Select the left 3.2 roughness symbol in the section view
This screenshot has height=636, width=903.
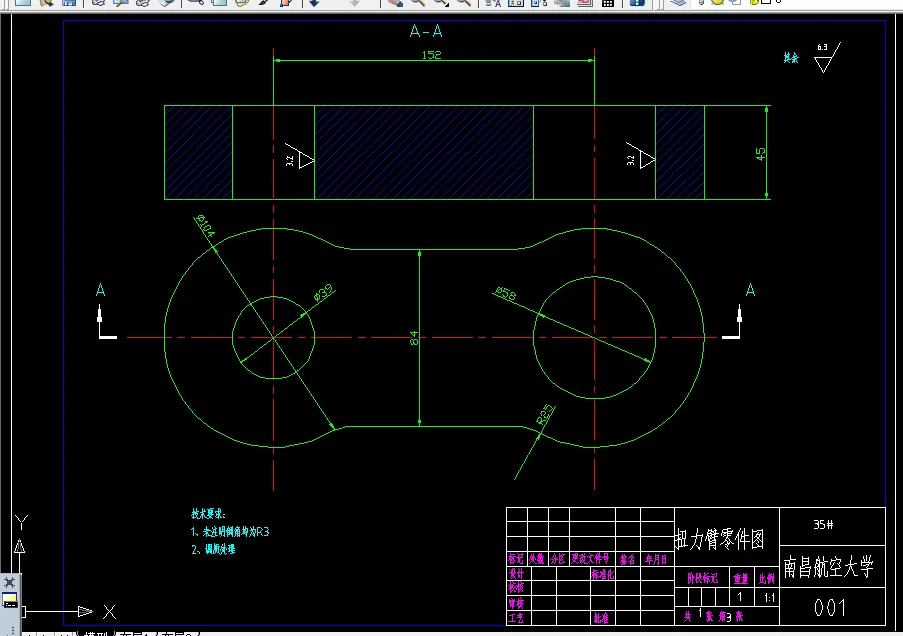pos(299,156)
